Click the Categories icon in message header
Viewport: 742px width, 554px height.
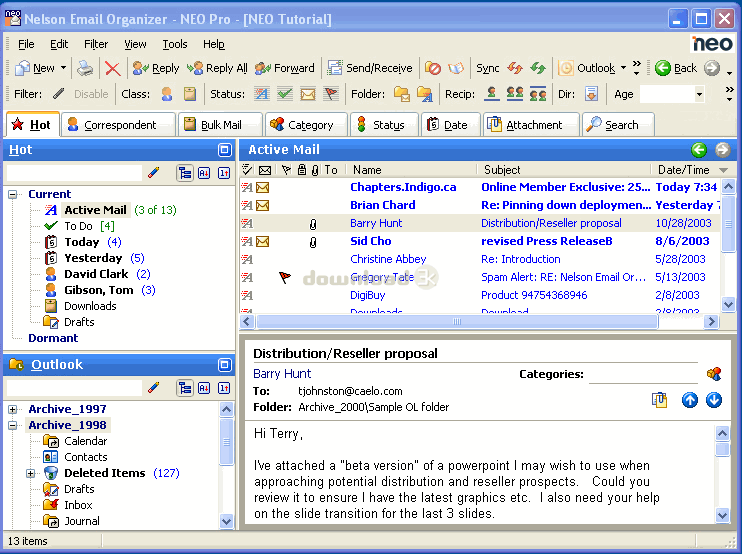click(x=714, y=374)
